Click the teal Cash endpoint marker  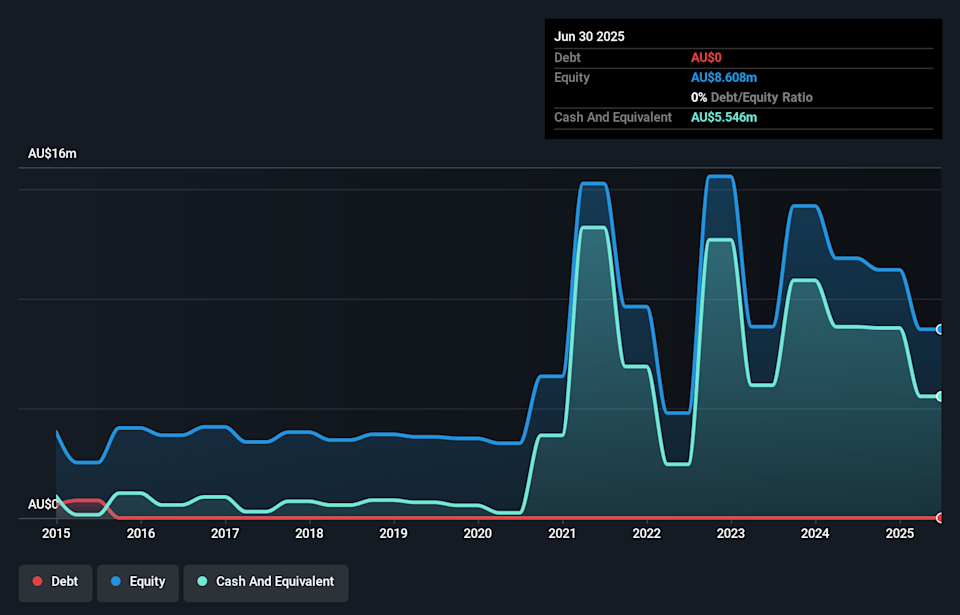[x=940, y=397]
